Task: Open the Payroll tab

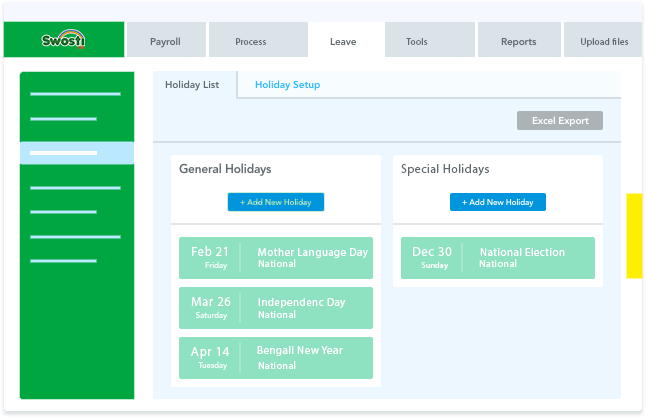Action: 166,40
